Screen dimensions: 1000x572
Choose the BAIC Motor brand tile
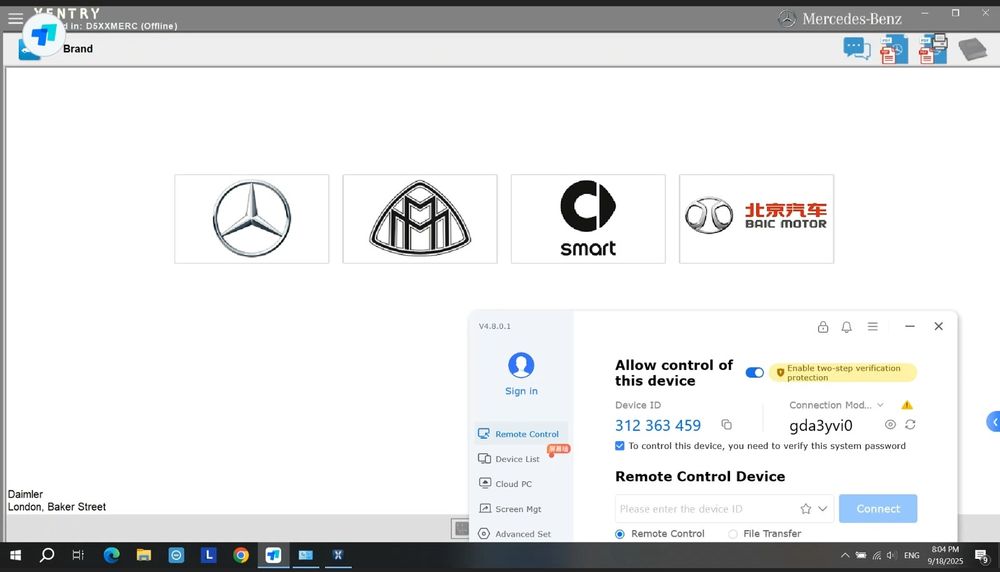click(756, 219)
